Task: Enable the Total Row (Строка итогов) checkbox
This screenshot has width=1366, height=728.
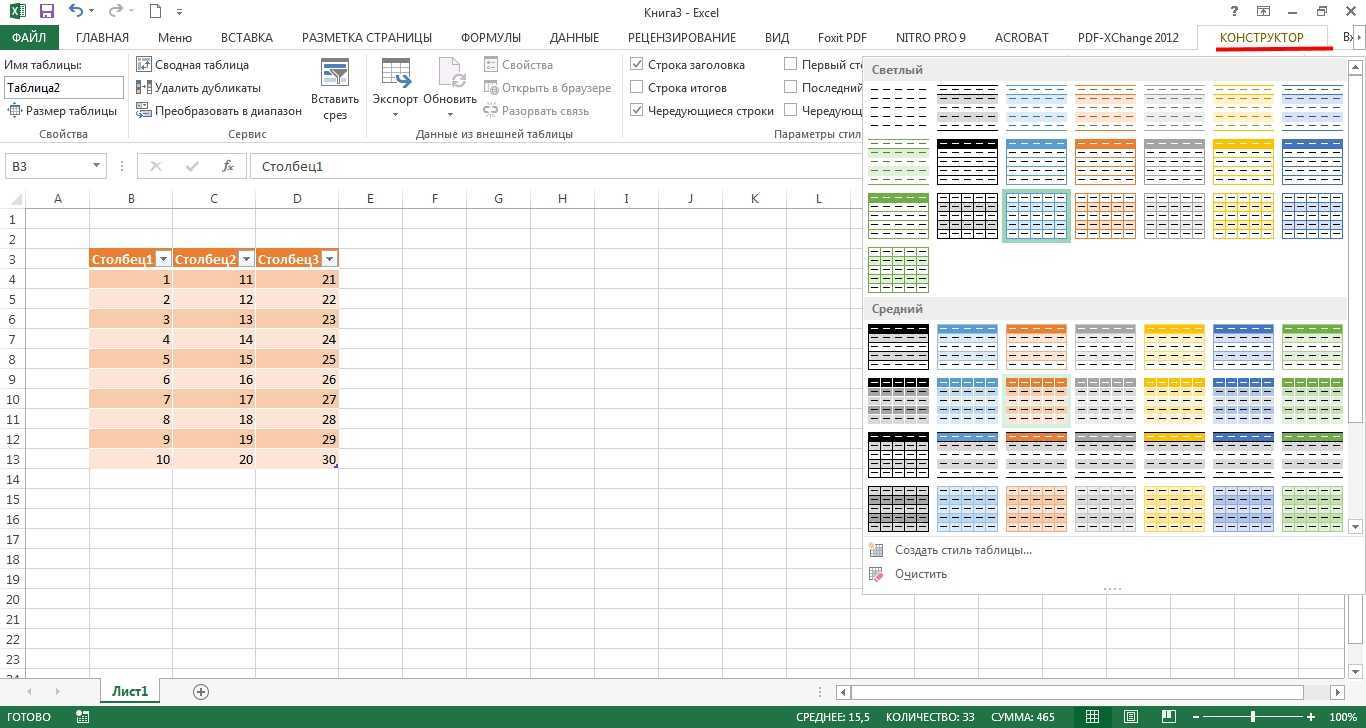Action: pos(637,88)
